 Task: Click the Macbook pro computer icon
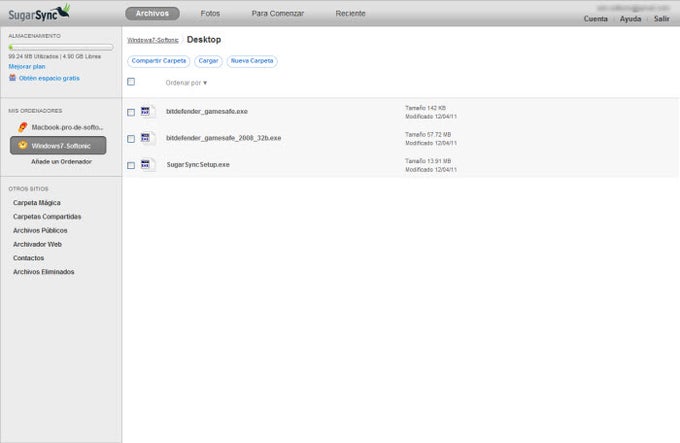(x=23, y=127)
